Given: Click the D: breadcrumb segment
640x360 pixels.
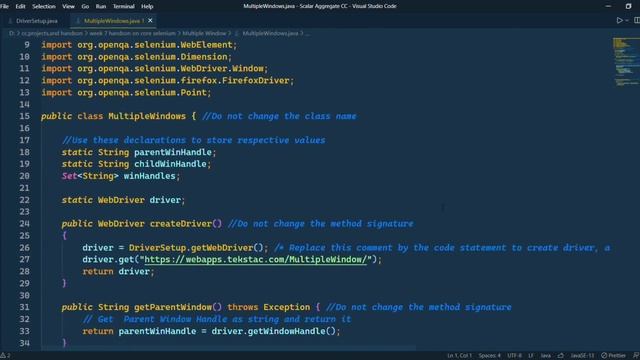Looking at the screenshot, I should coord(11,33).
